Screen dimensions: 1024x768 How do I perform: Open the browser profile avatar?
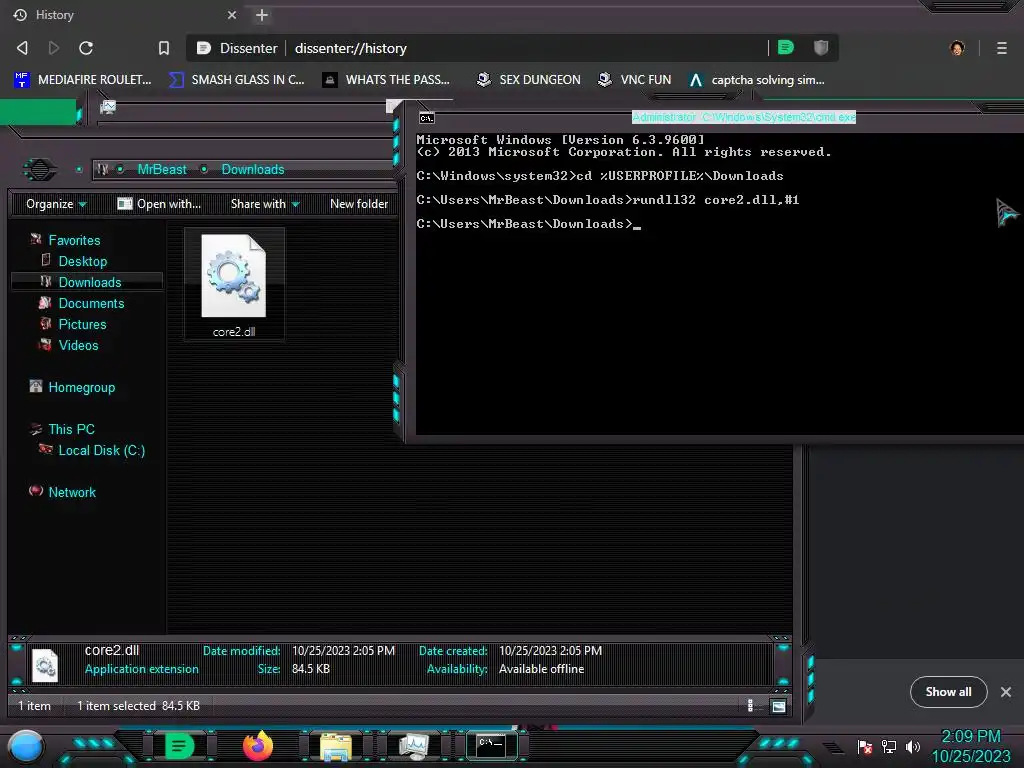pos(957,48)
